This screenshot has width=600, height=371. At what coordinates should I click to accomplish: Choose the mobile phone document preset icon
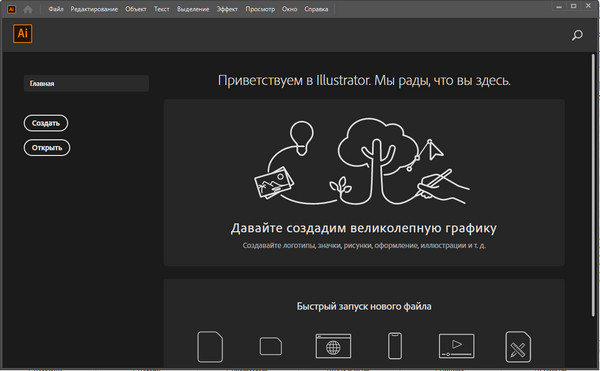(395, 346)
